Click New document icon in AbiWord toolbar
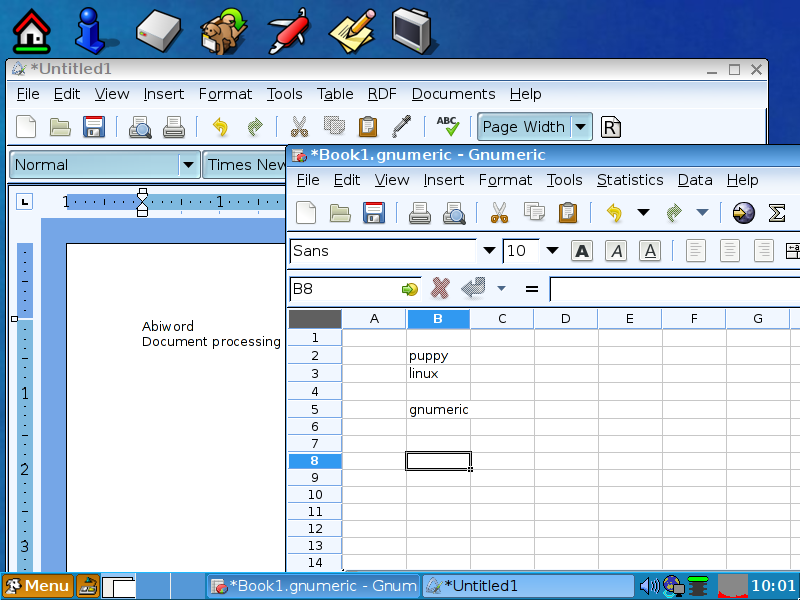This screenshot has height=600, width=800. (26, 127)
